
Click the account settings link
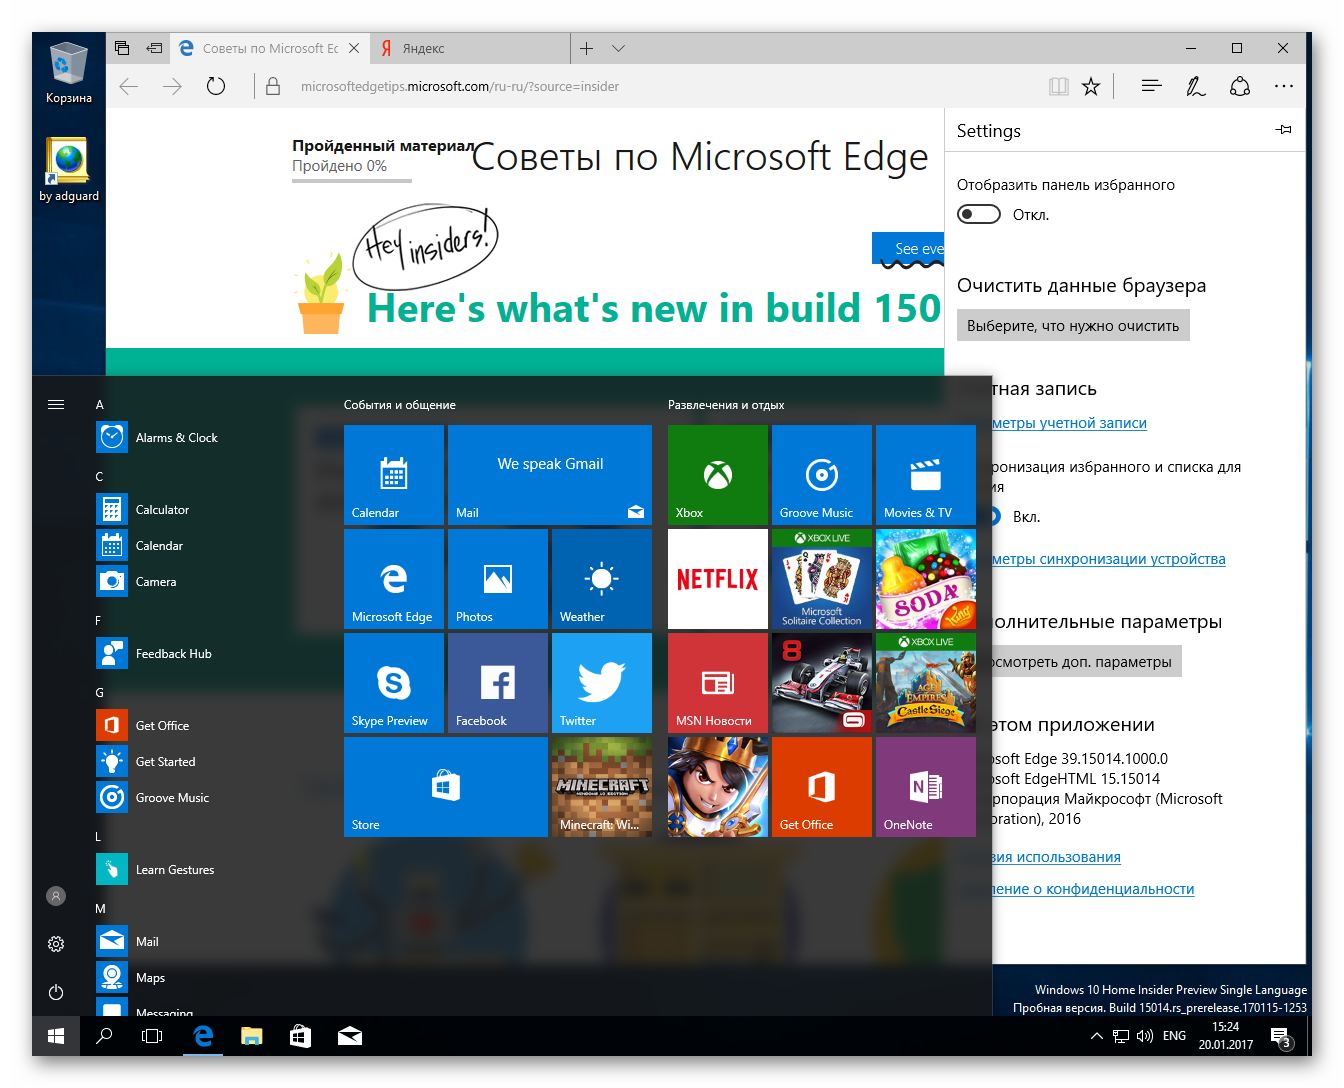(1069, 423)
